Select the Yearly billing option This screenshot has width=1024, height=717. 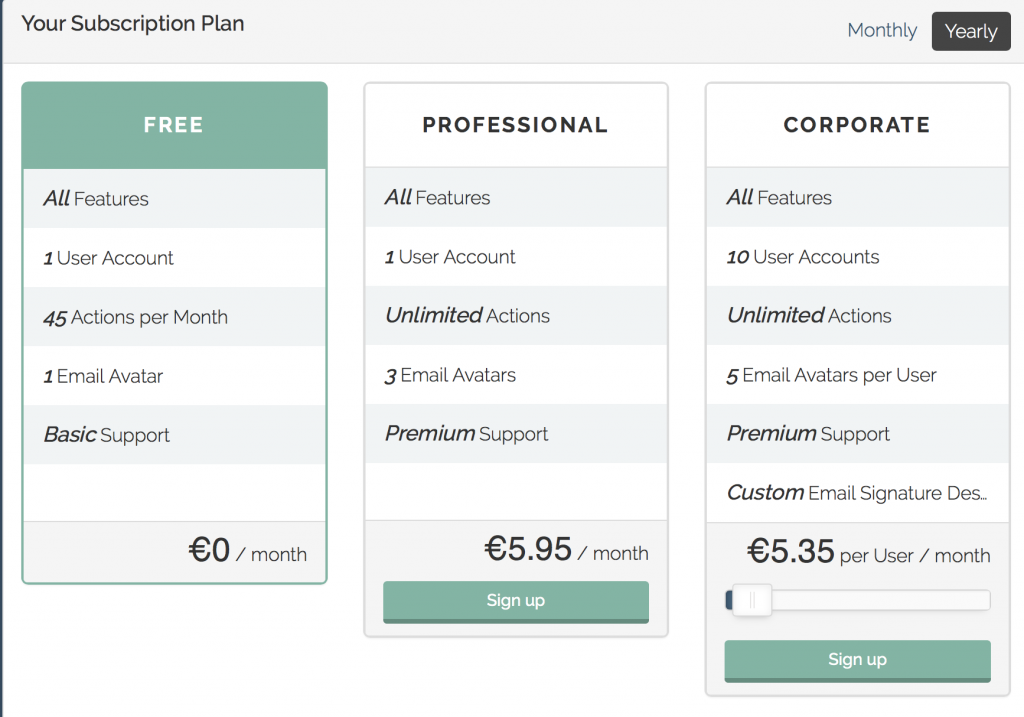971,31
